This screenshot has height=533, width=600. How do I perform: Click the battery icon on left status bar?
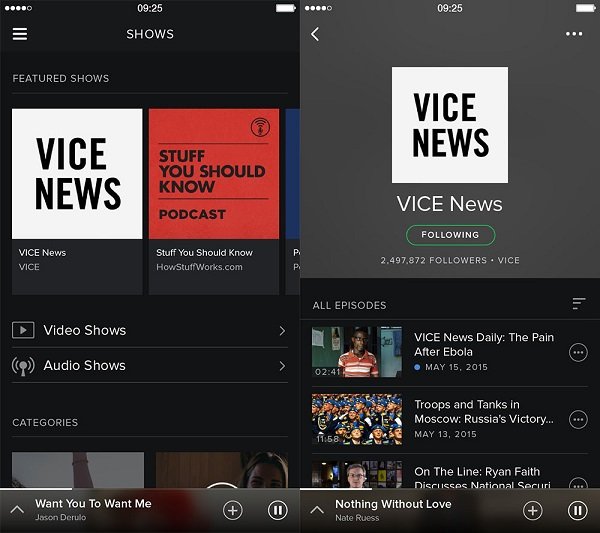coord(285,8)
